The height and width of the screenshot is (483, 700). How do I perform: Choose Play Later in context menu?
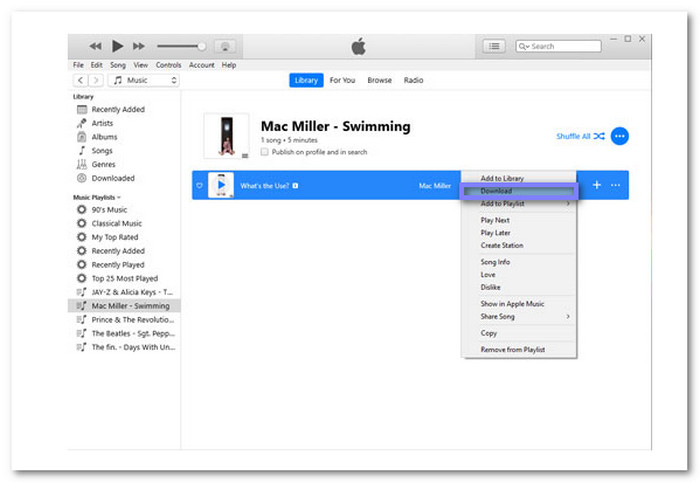point(519,233)
